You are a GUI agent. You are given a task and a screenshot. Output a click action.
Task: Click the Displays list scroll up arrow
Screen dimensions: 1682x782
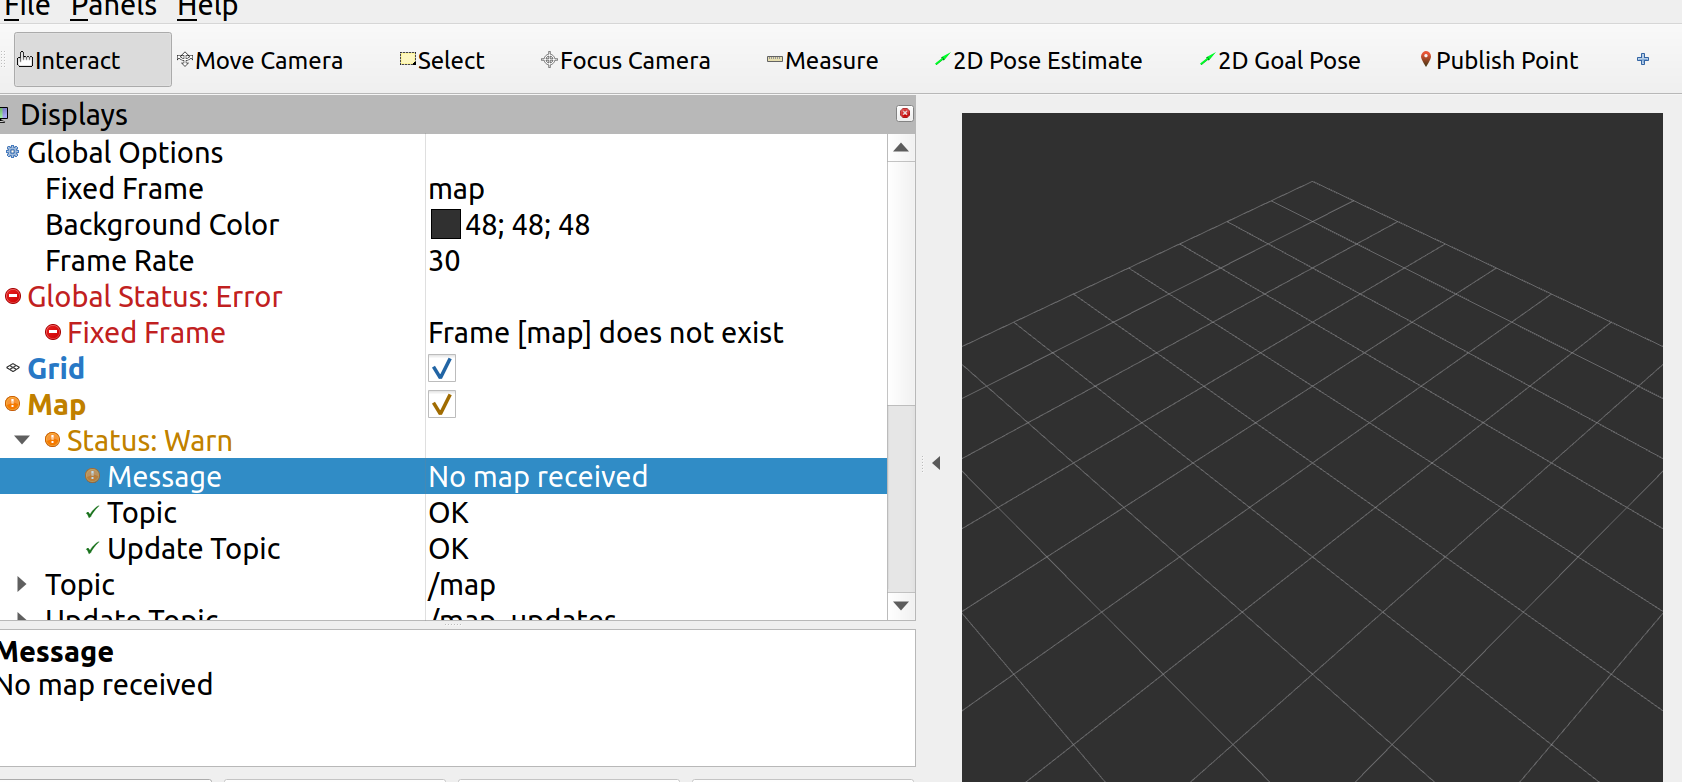901,148
